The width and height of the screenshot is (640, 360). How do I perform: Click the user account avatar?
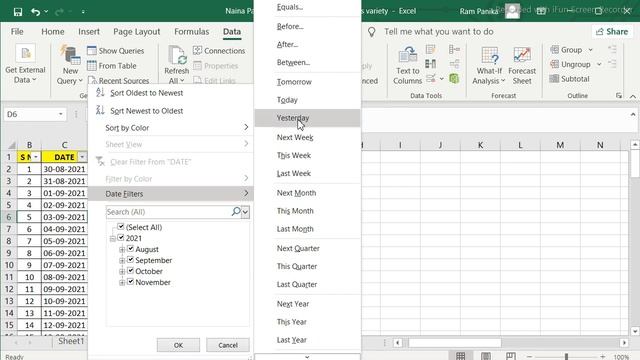(x=512, y=11)
